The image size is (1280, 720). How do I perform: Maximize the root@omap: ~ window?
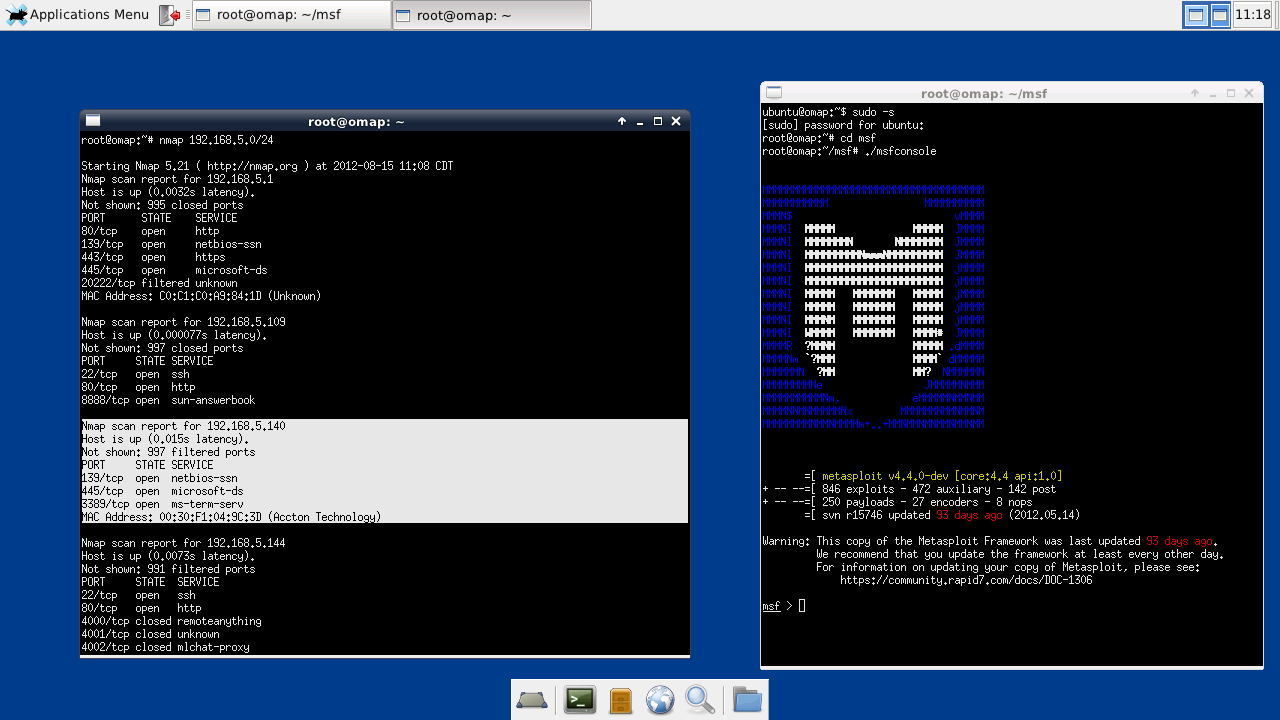point(658,121)
